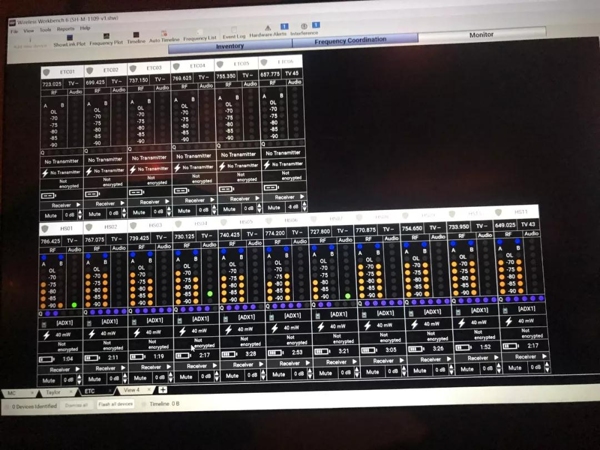Viewport: 600px width, 450px height.
Task: Expand the Receiver section on ETC01
Action: tap(61, 205)
